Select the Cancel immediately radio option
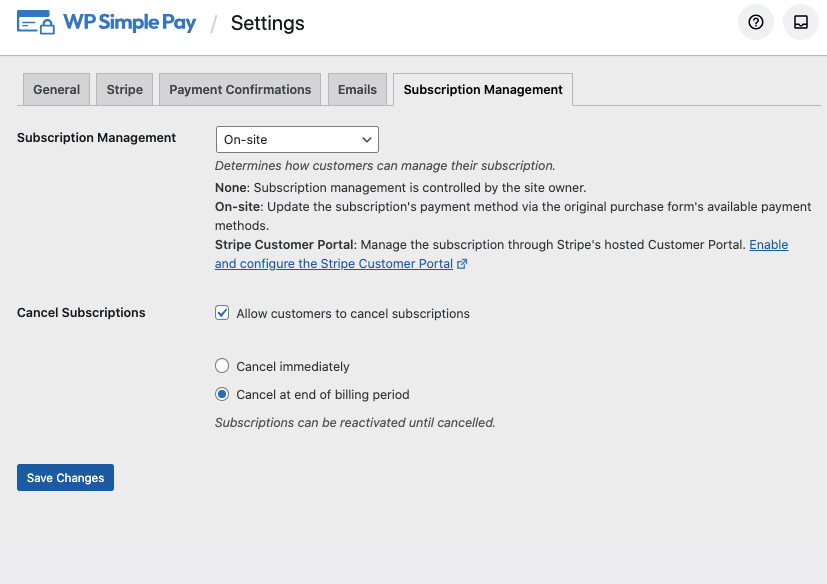827x584 pixels. click(x=223, y=366)
